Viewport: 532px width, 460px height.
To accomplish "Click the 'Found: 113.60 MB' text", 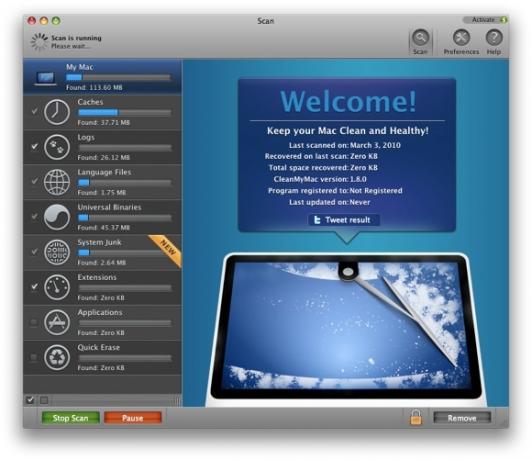I will pos(94,88).
